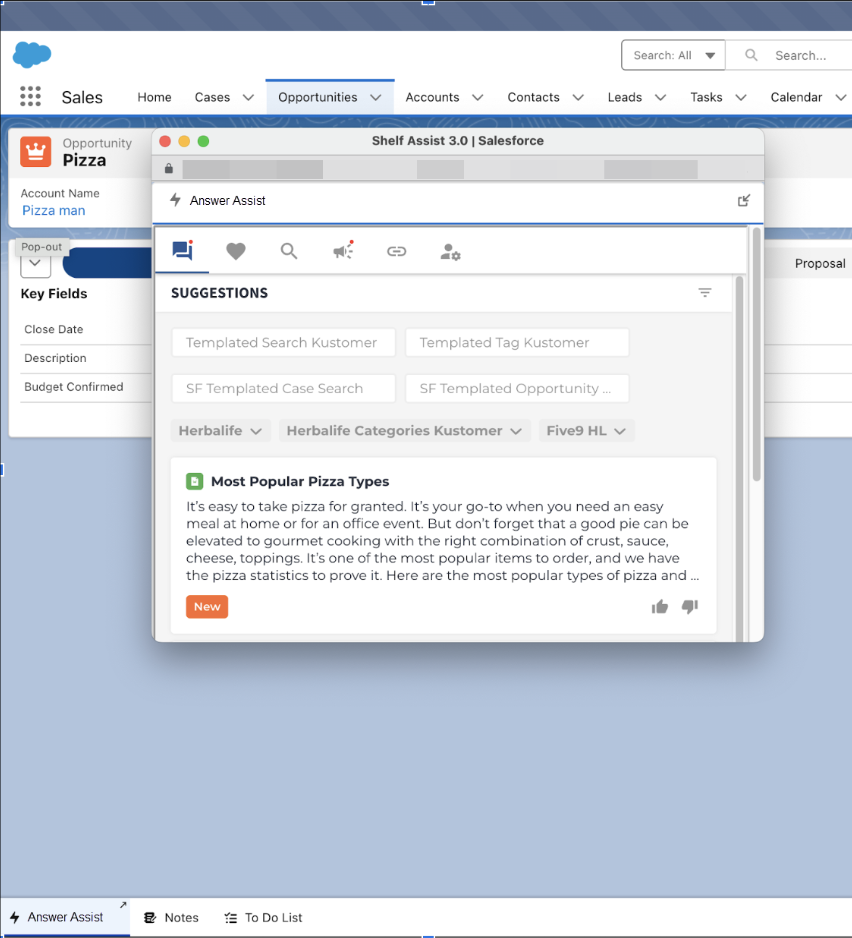Viewport: 852px width, 938px height.
Task: Open Answer Assist in the utility bar
Action: pos(65,917)
